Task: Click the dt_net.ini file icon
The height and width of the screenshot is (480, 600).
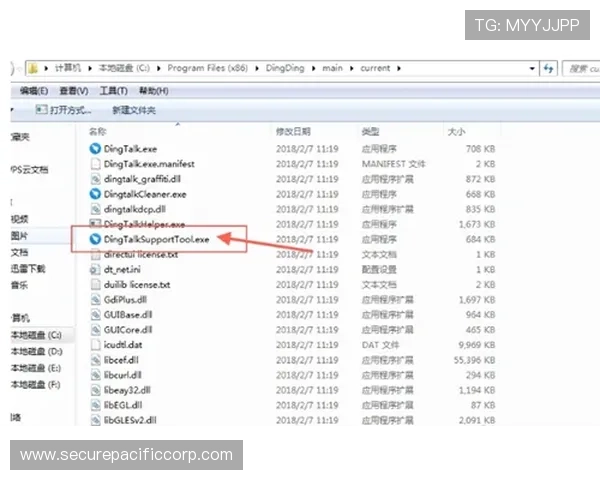Action: tap(95, 269)
